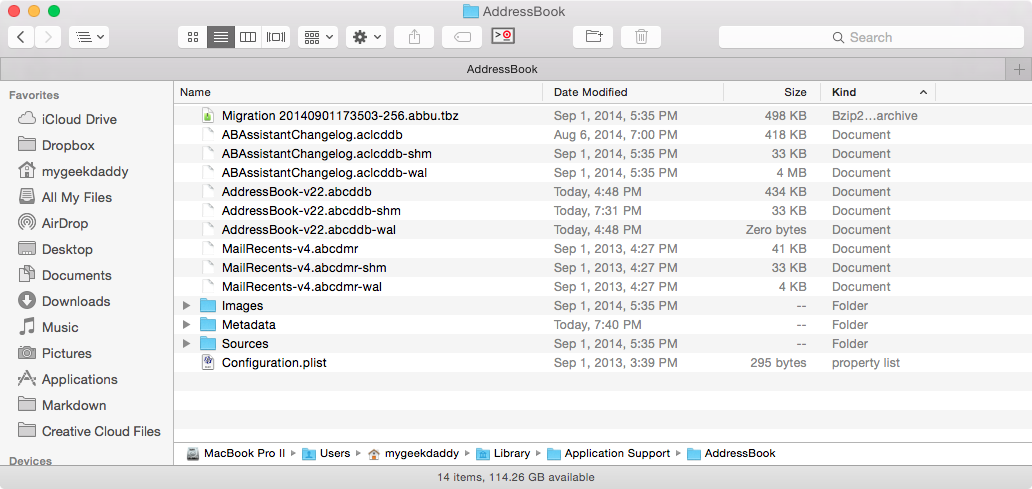Create a new folder with toolbar button

[593, 37]
